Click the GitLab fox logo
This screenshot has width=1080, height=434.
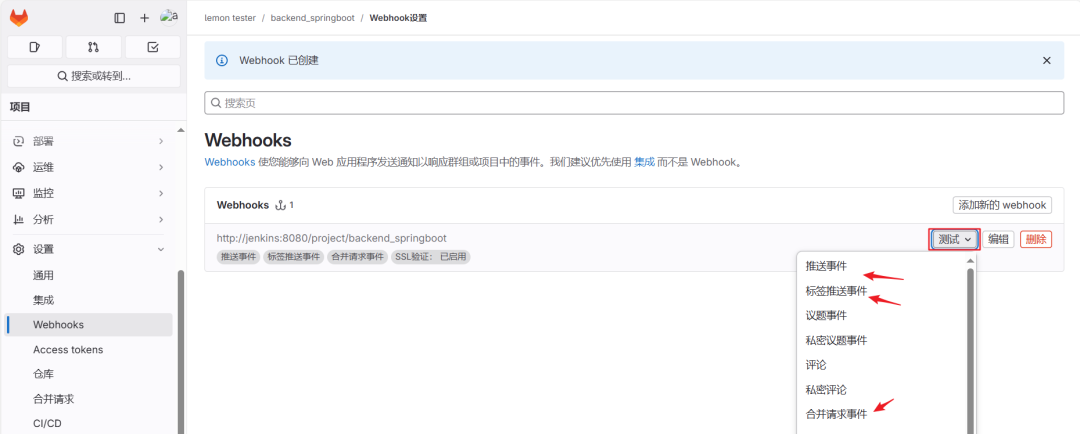pyautogui.click(x=19, y=17)
